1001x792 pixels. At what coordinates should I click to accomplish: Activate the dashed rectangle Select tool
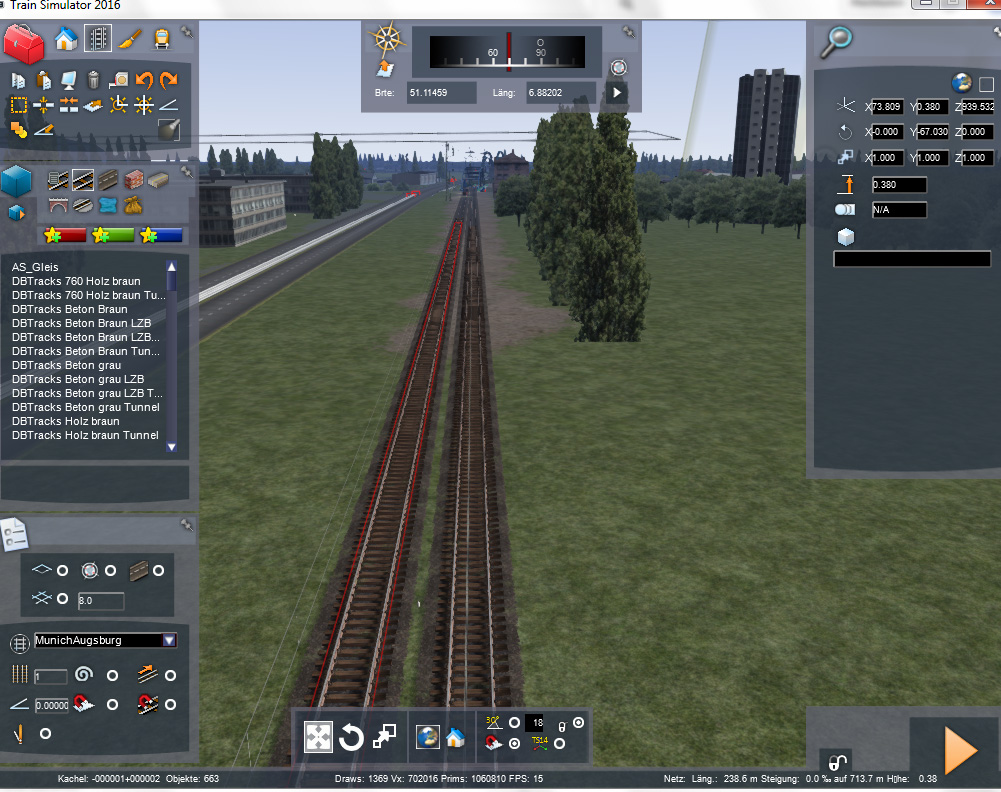coord(19,105)
